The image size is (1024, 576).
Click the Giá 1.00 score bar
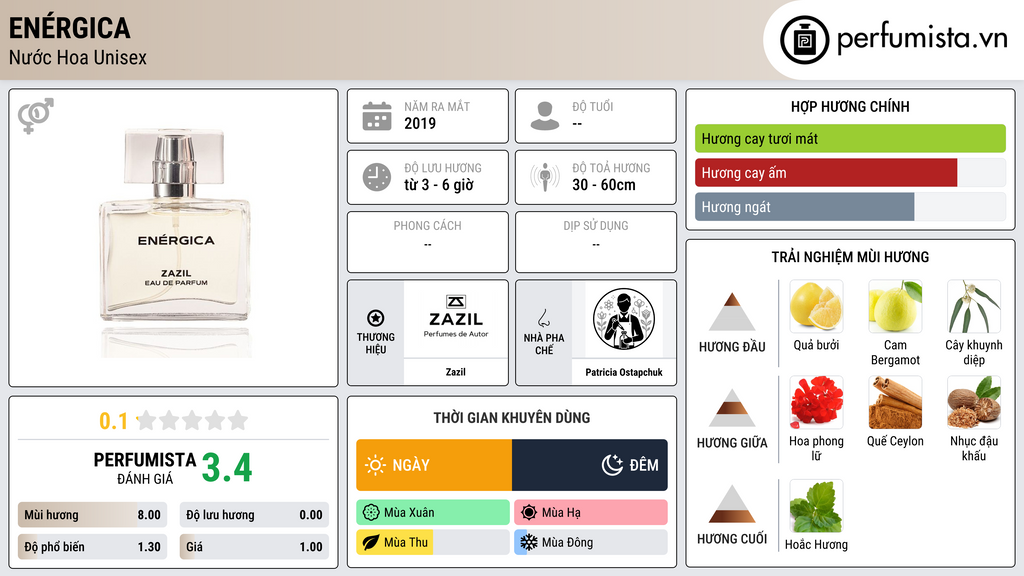pos(254,547)
